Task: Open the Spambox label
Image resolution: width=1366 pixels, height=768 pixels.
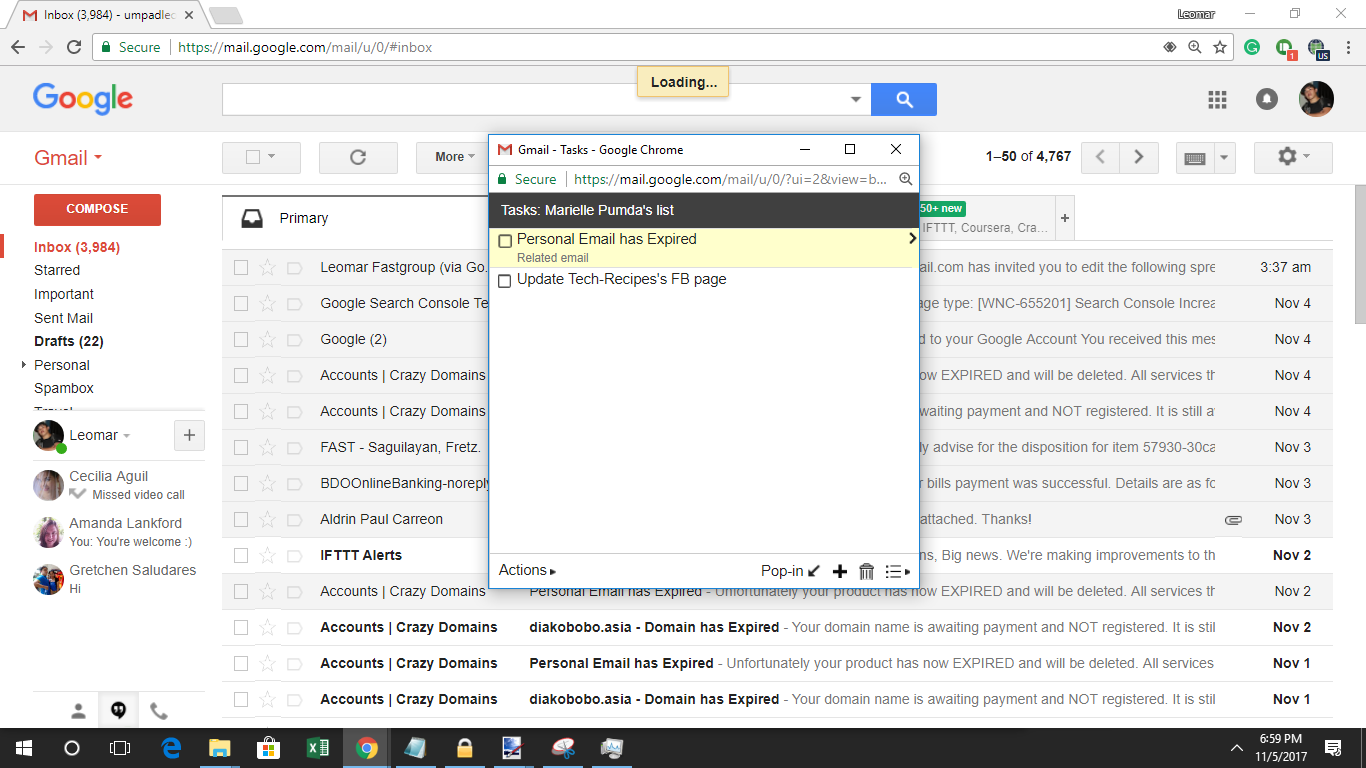Action: coord(64,388)
